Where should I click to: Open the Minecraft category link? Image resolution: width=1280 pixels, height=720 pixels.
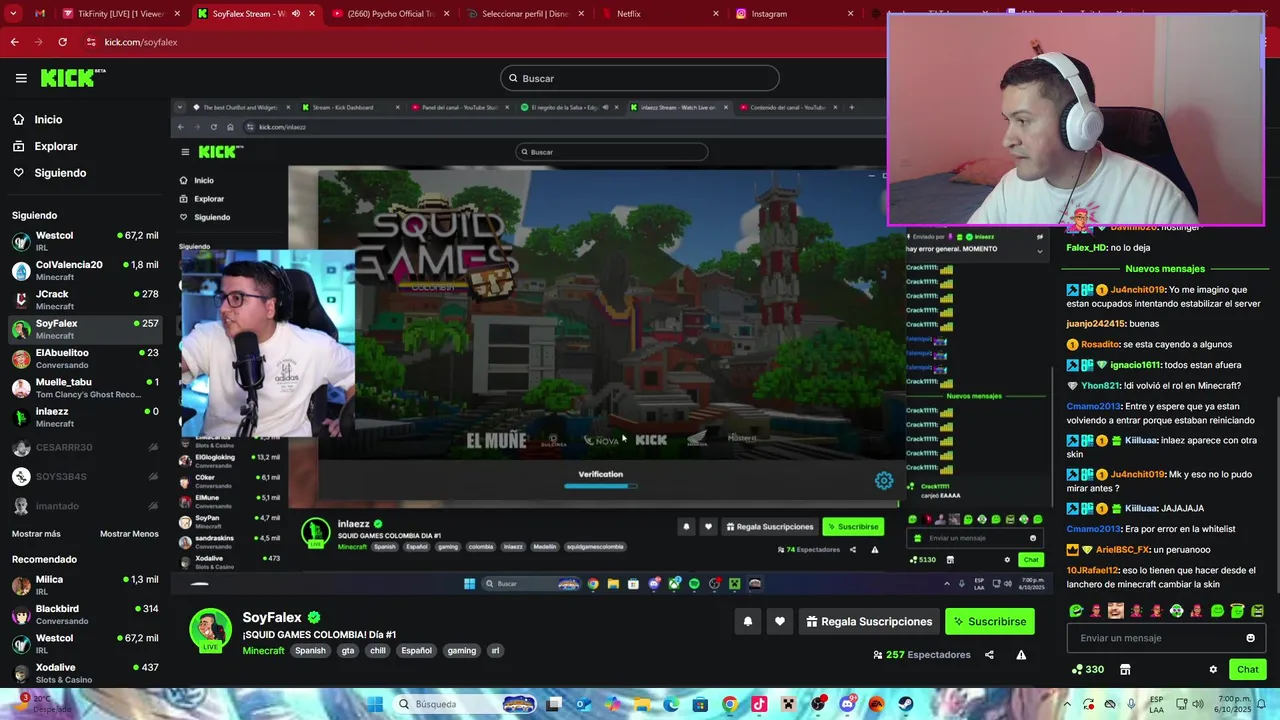click(263, 651)
